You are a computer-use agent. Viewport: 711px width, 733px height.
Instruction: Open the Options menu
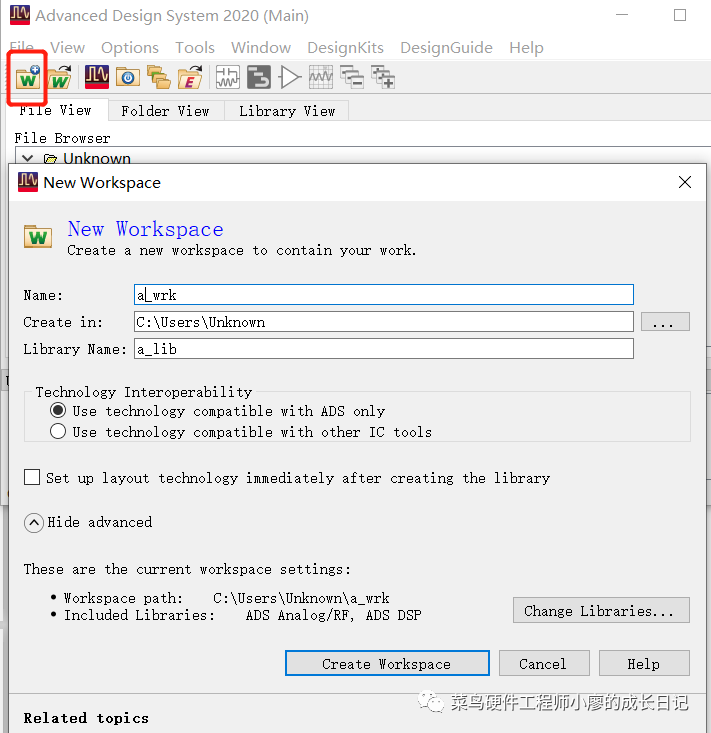point(129,47)
